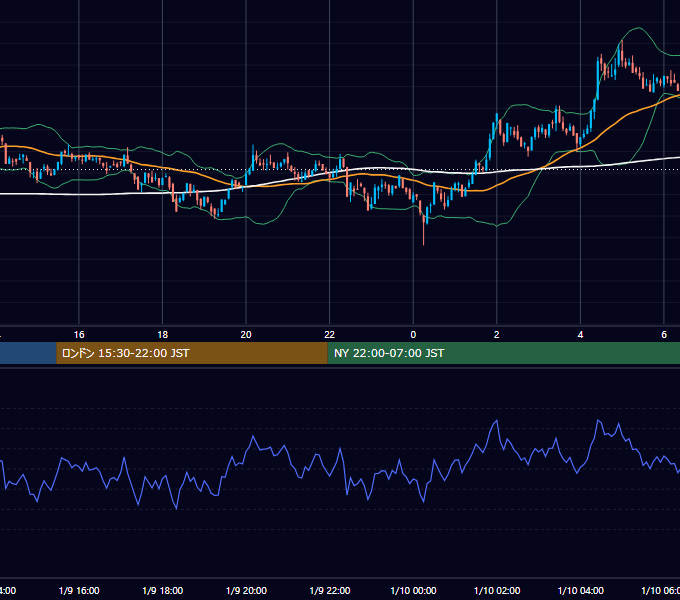Click the '1/9 18:00' time label
The width and height of the screenshot is (680, 600).
coord(163,590)
